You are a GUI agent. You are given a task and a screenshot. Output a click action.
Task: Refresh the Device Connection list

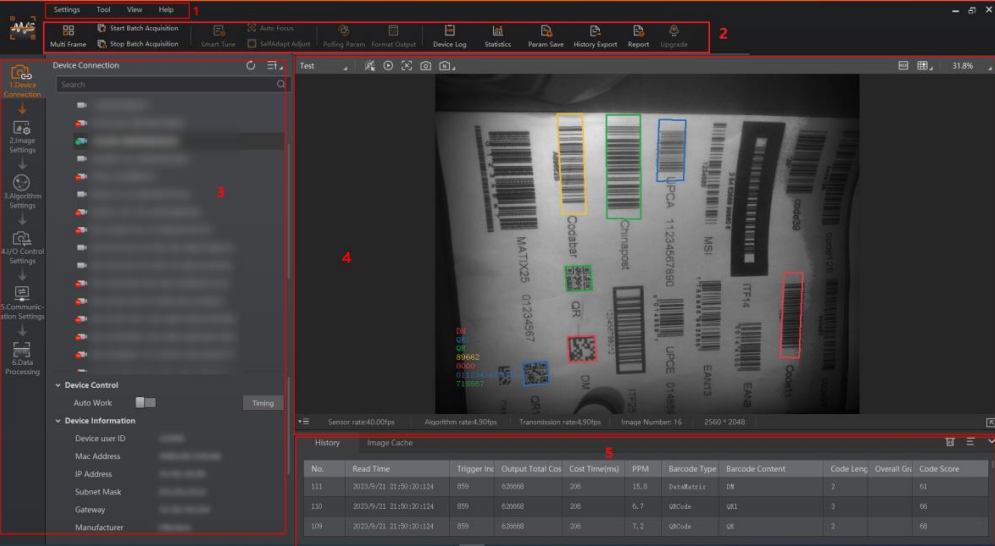click(251, 65)
